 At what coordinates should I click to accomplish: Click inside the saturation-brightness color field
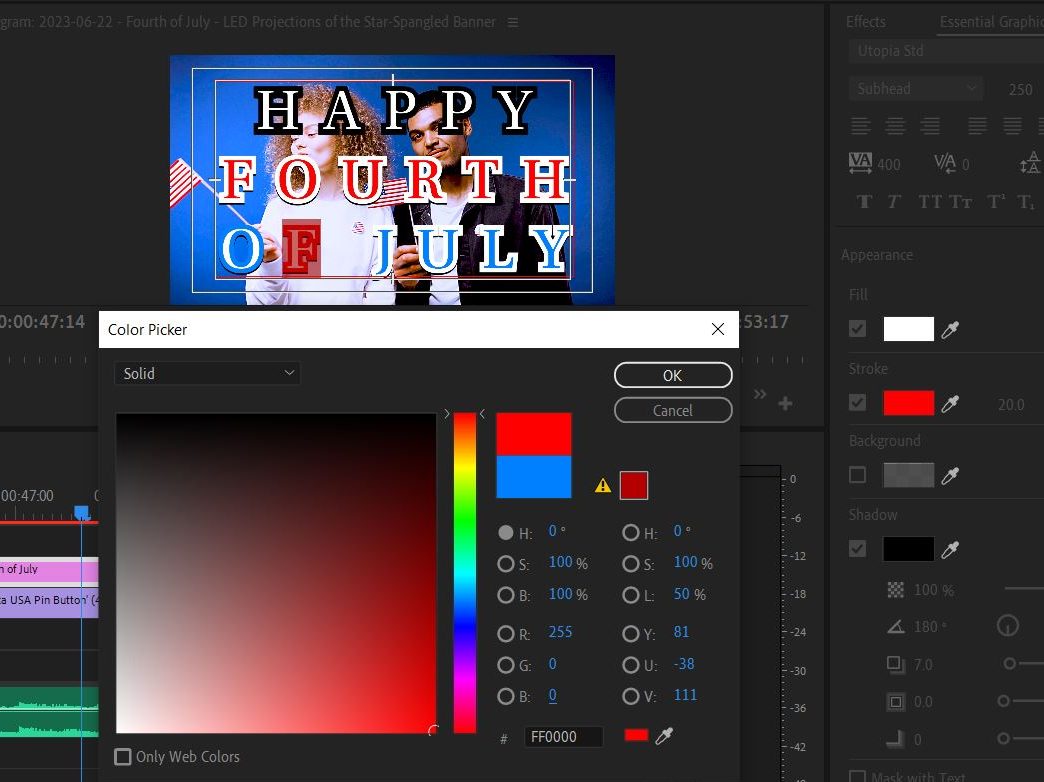(x=276, y=573)
